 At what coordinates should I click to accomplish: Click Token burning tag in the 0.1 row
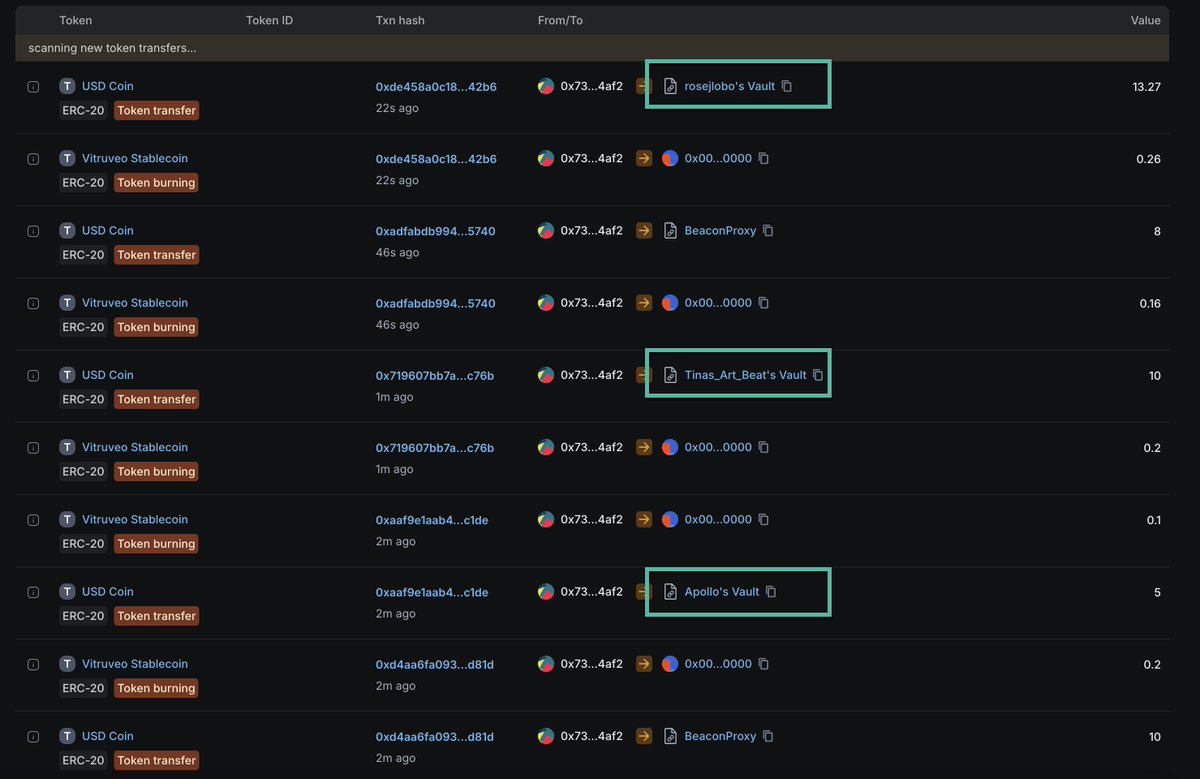point(156,544)
